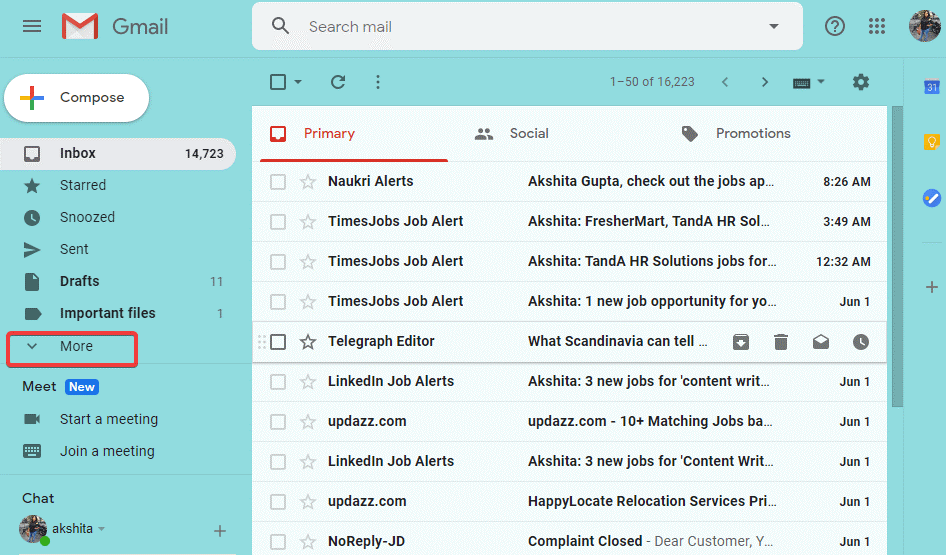
Task: Check the Naukri Alerts email checkbox
Action: point(278,182)
